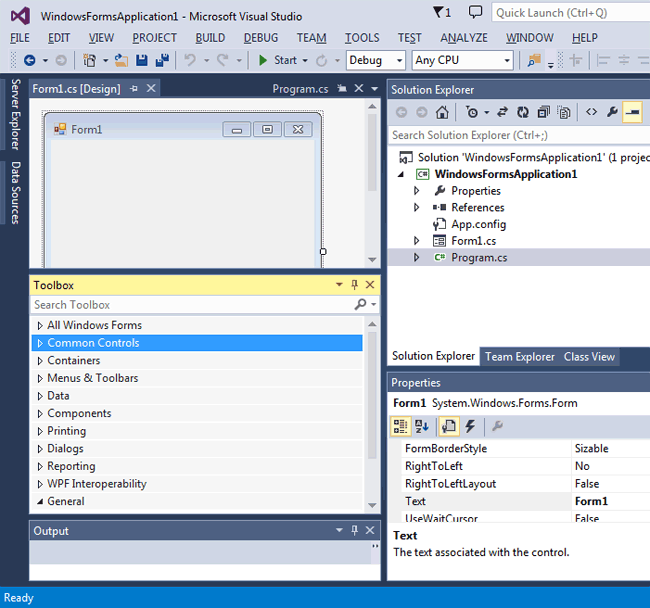Expand the Common Controls toolbox group
The width and height of the screenshot is (650, 608).
(40, 343)
